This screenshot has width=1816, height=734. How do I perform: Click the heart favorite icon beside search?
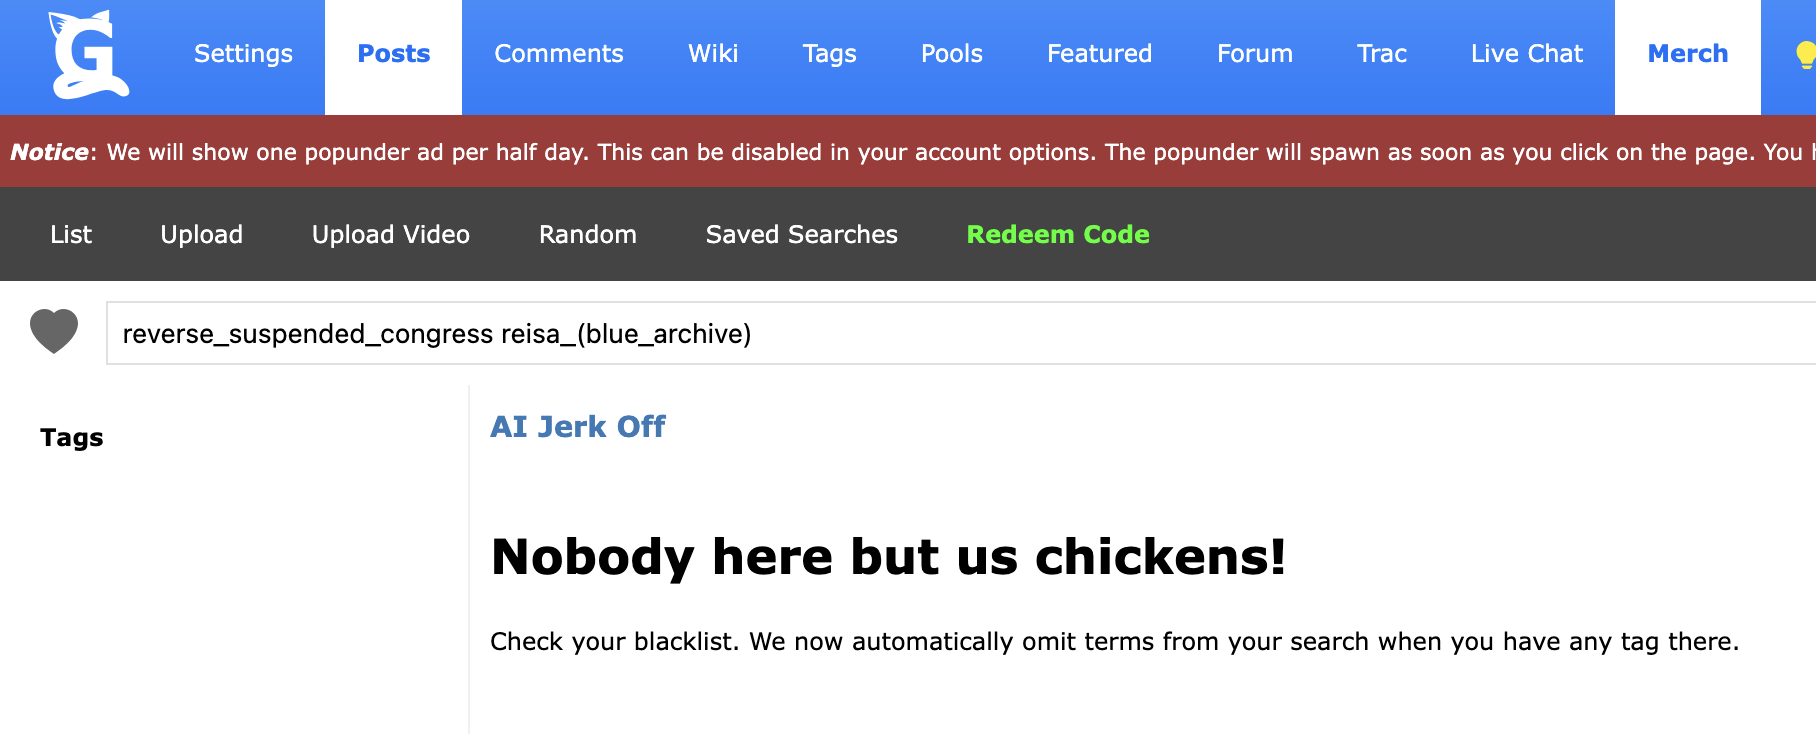54,332
